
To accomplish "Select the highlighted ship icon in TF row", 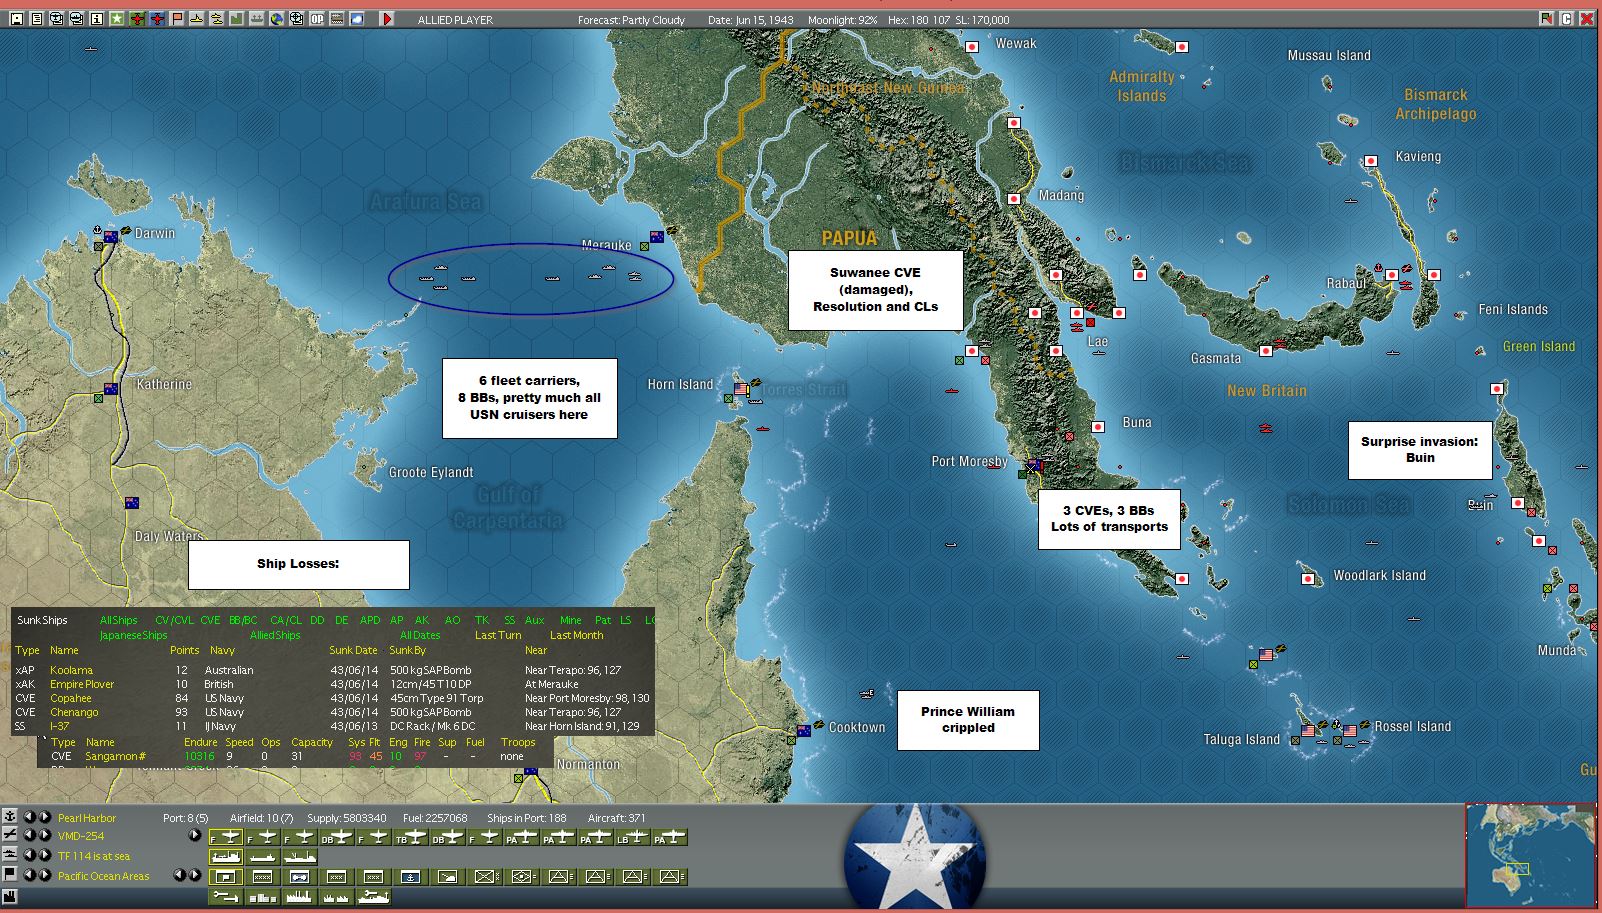I will pyautogui.click(x=226, y=857).
